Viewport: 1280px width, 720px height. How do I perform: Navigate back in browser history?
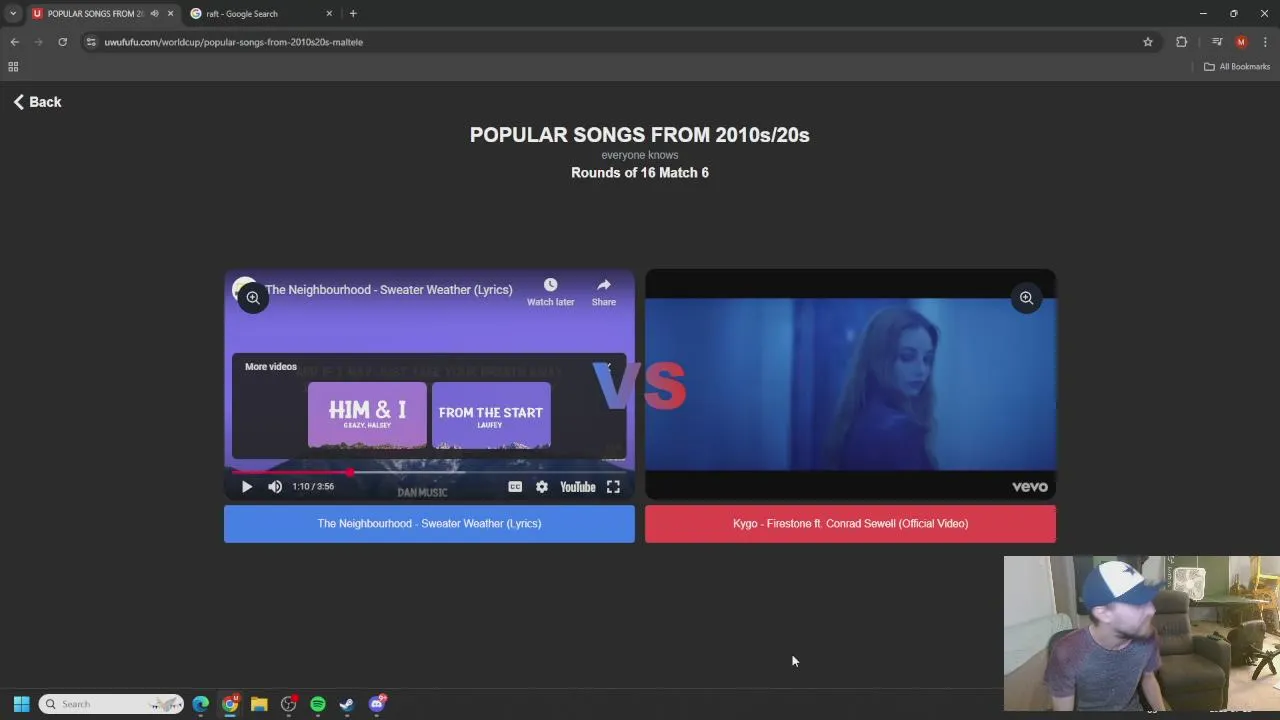click(14, 42)
